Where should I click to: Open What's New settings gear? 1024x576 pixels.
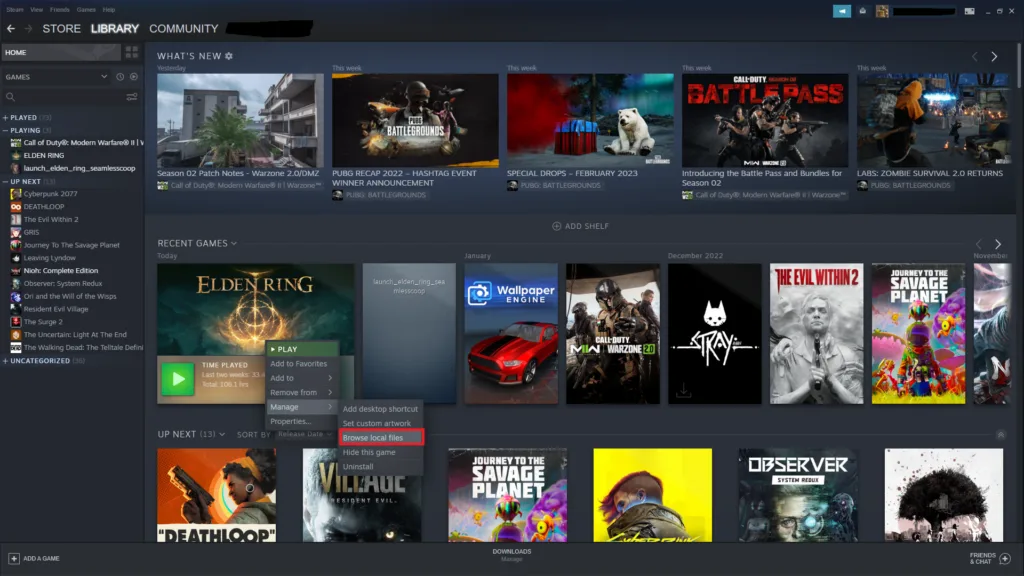coord(229,56)
